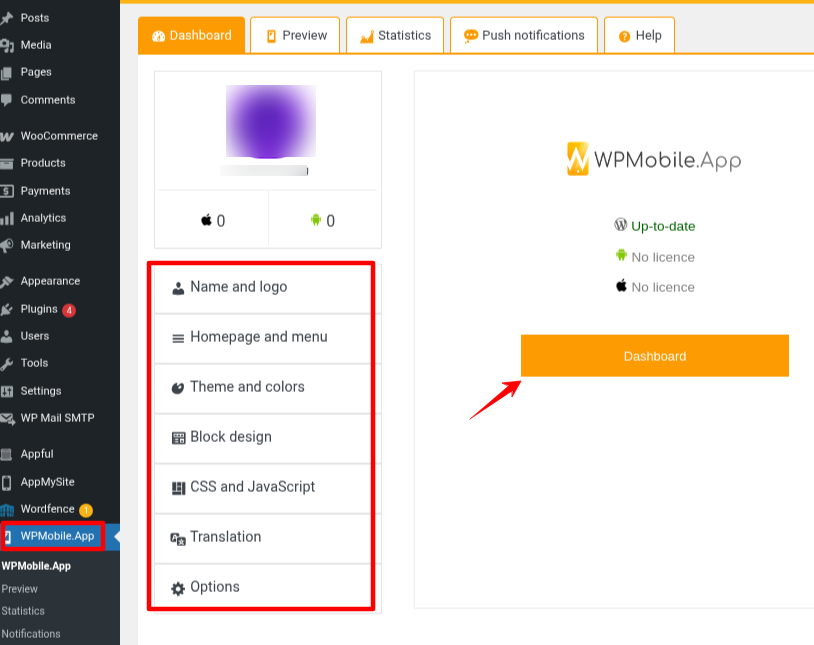Switch to the Preview tab
The image size is (814, 645).
coord(295,35)
